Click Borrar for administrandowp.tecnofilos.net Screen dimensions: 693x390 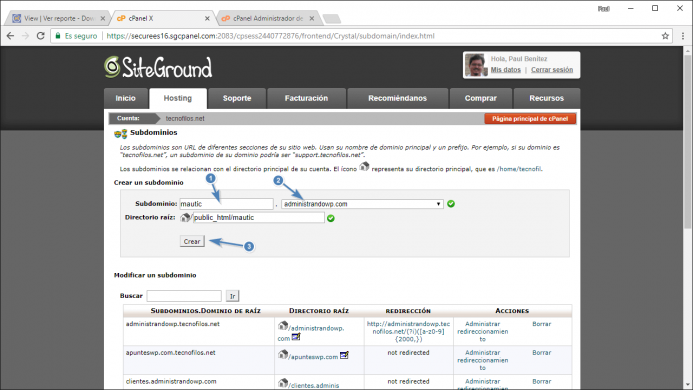[x=541, y=324]
